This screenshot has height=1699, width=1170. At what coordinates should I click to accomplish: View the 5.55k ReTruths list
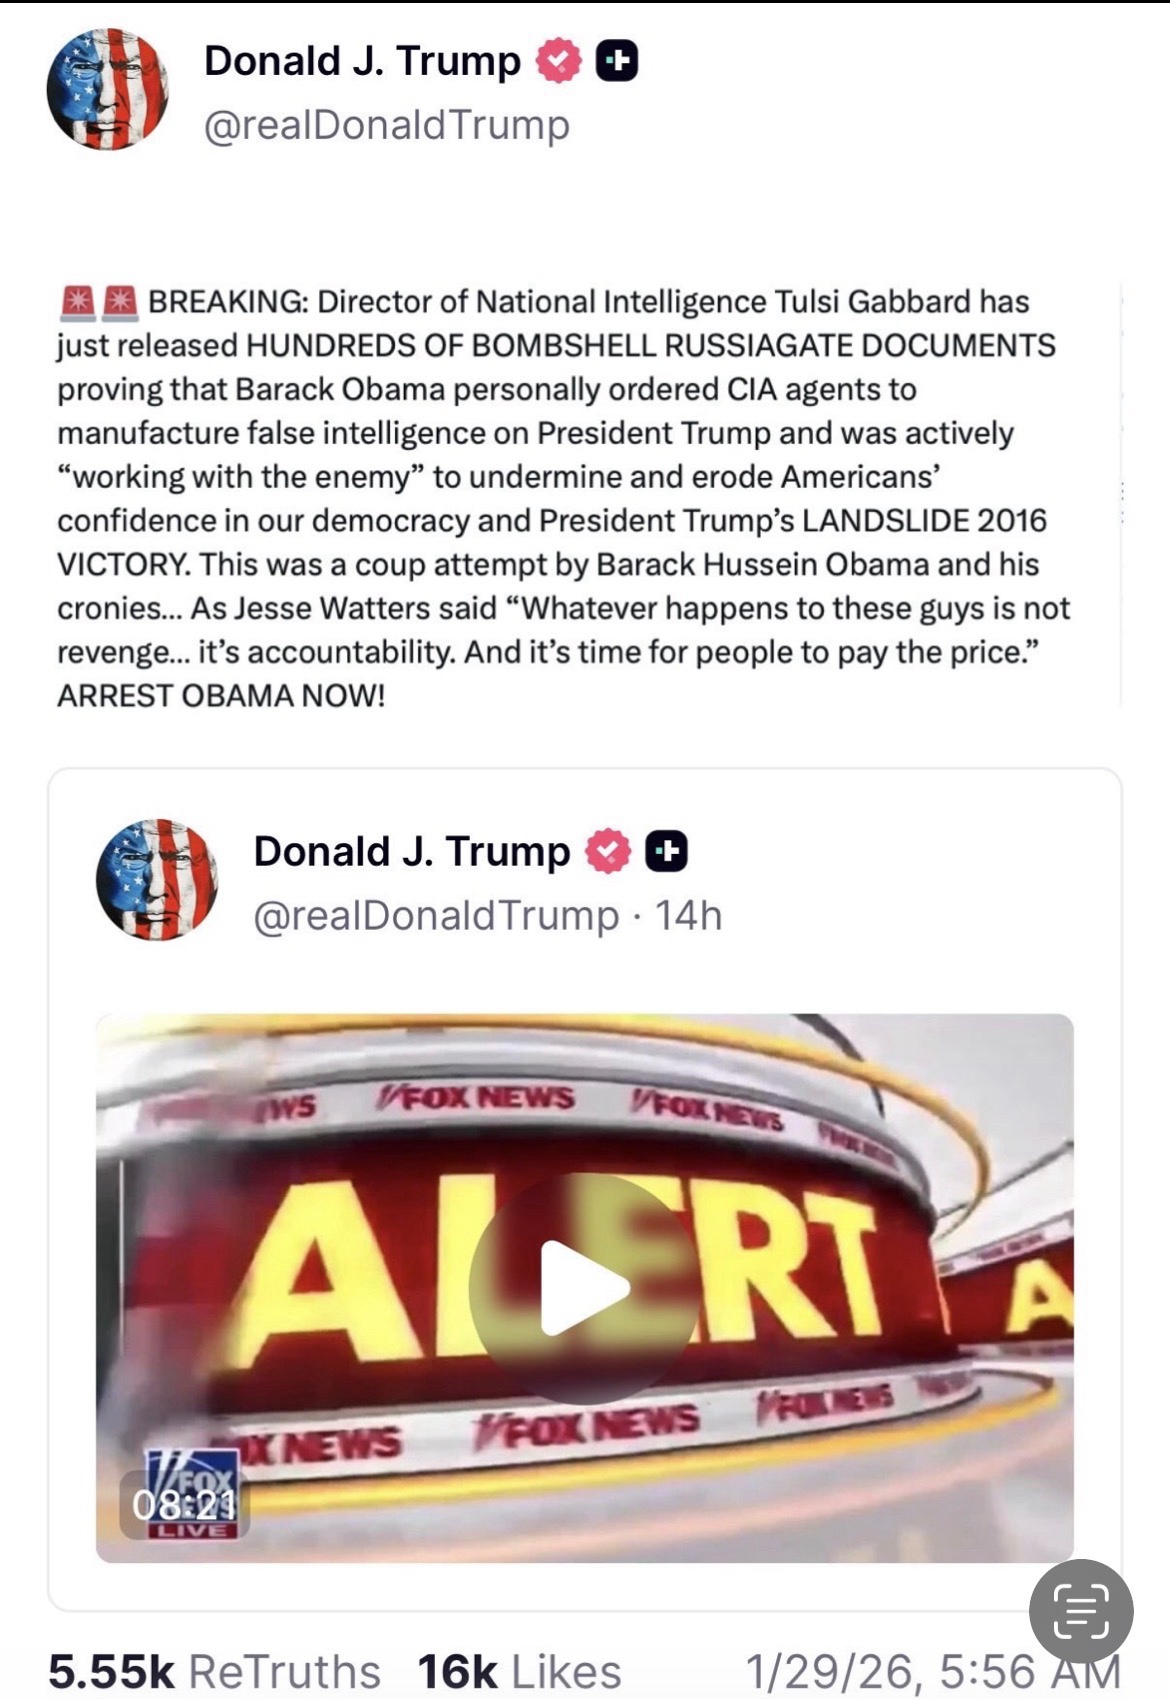click(x=214, y=1671)
